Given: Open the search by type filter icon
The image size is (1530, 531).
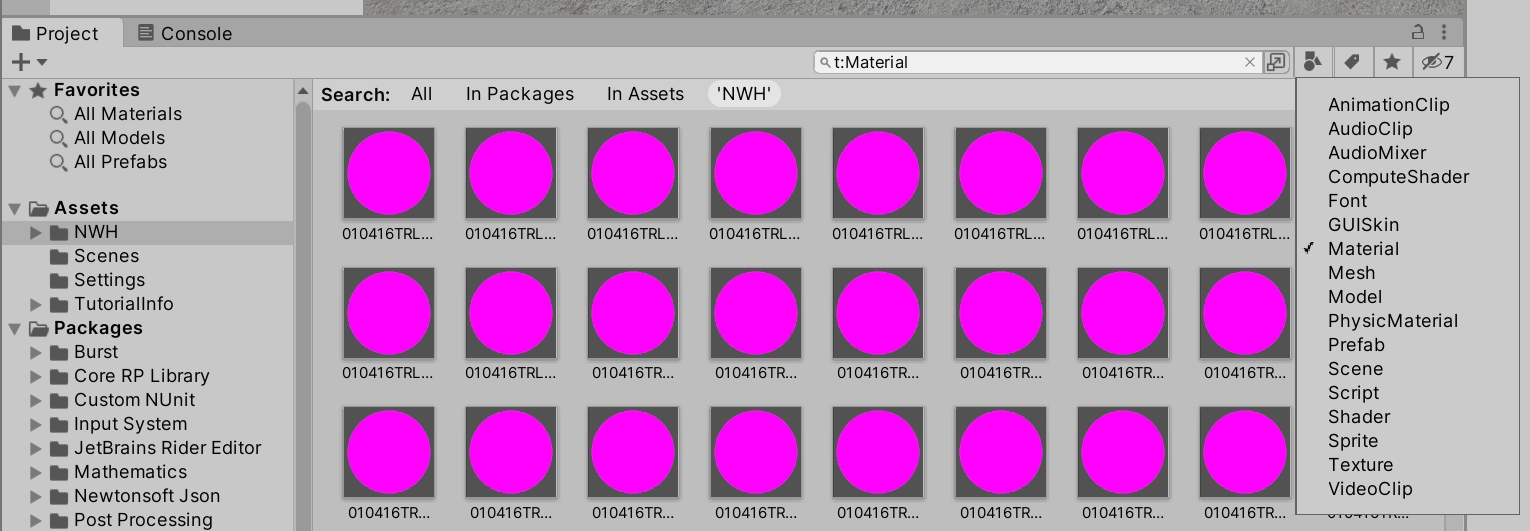Looking at the screenshot, I should click(1314, 62).
